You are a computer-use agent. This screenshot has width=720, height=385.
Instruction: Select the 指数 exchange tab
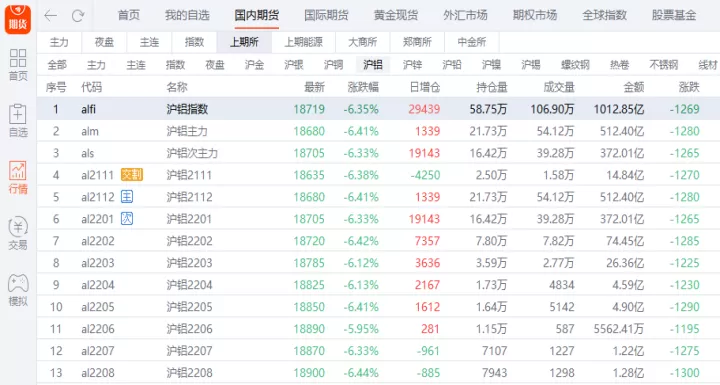pyautogui.click(x=194, y=42)
